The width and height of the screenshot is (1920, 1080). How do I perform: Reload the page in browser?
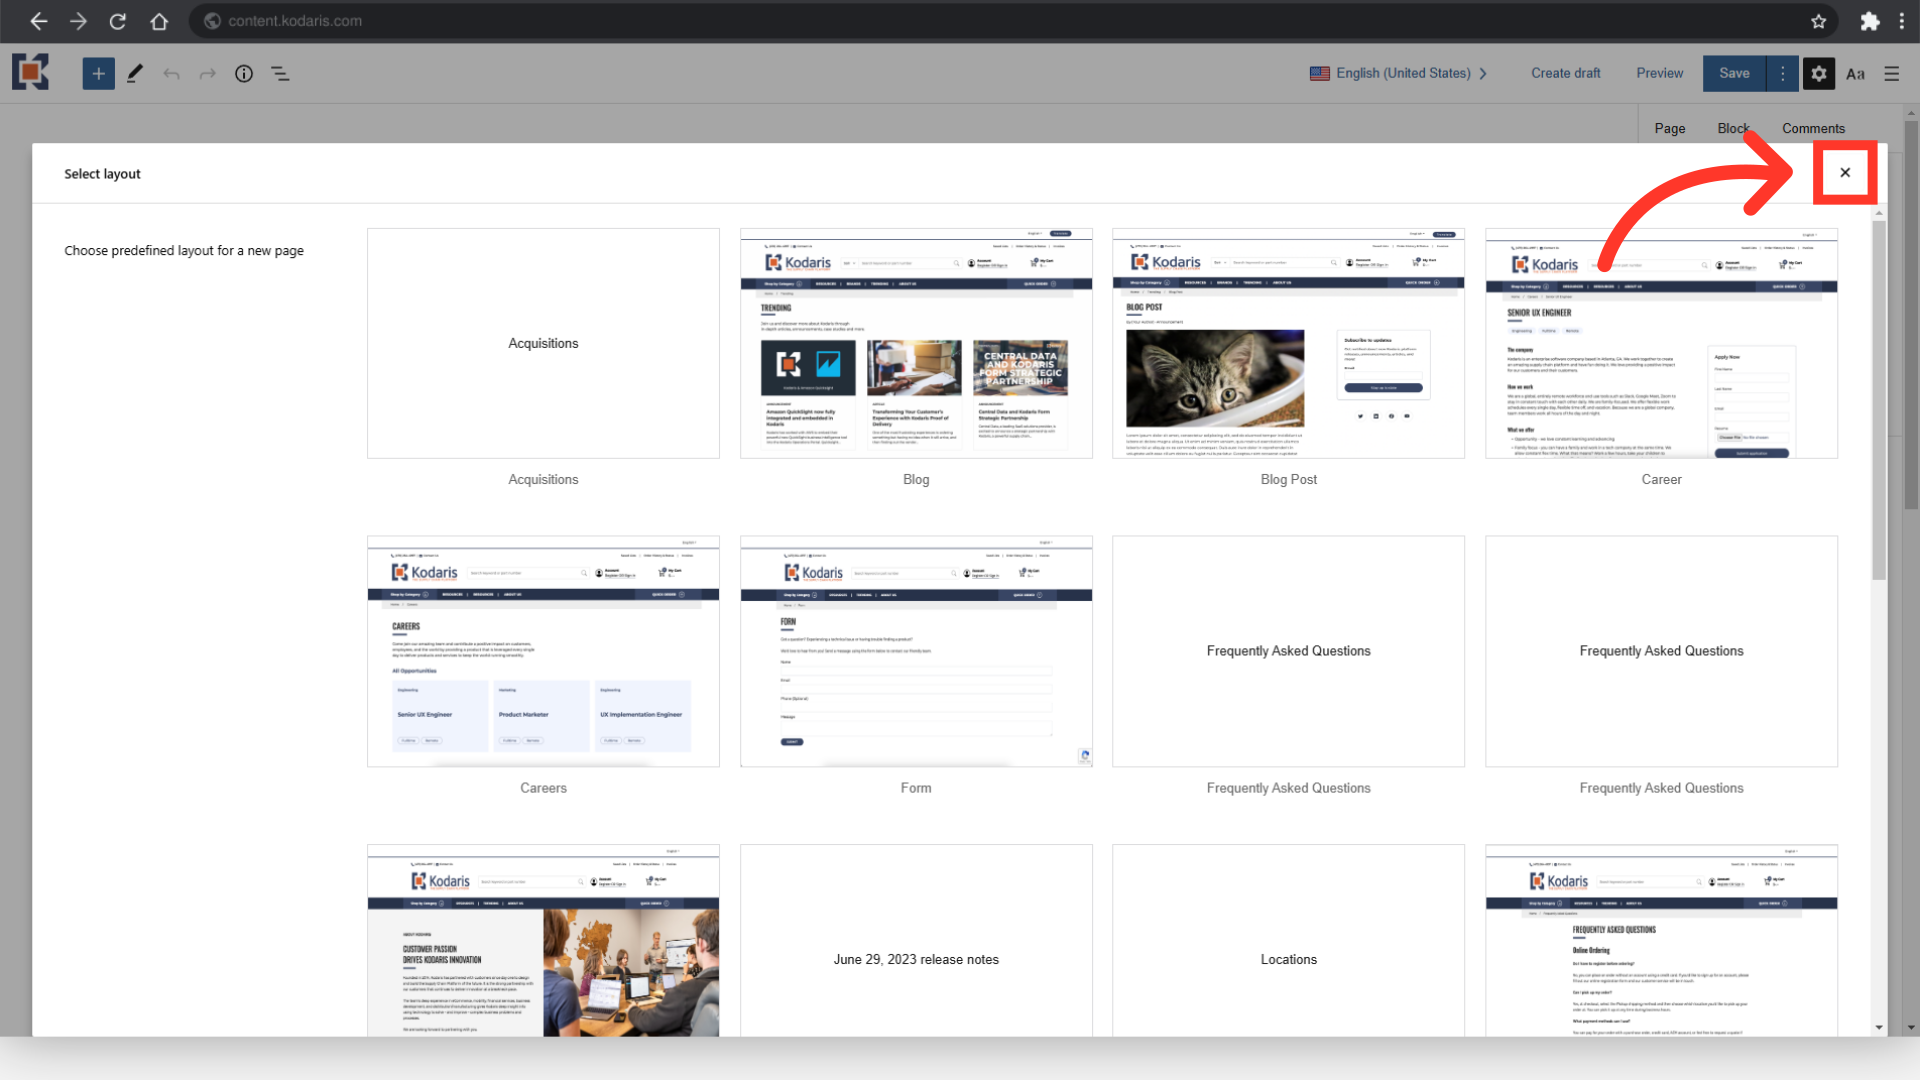pyautogui.click(x=118, y=21)
